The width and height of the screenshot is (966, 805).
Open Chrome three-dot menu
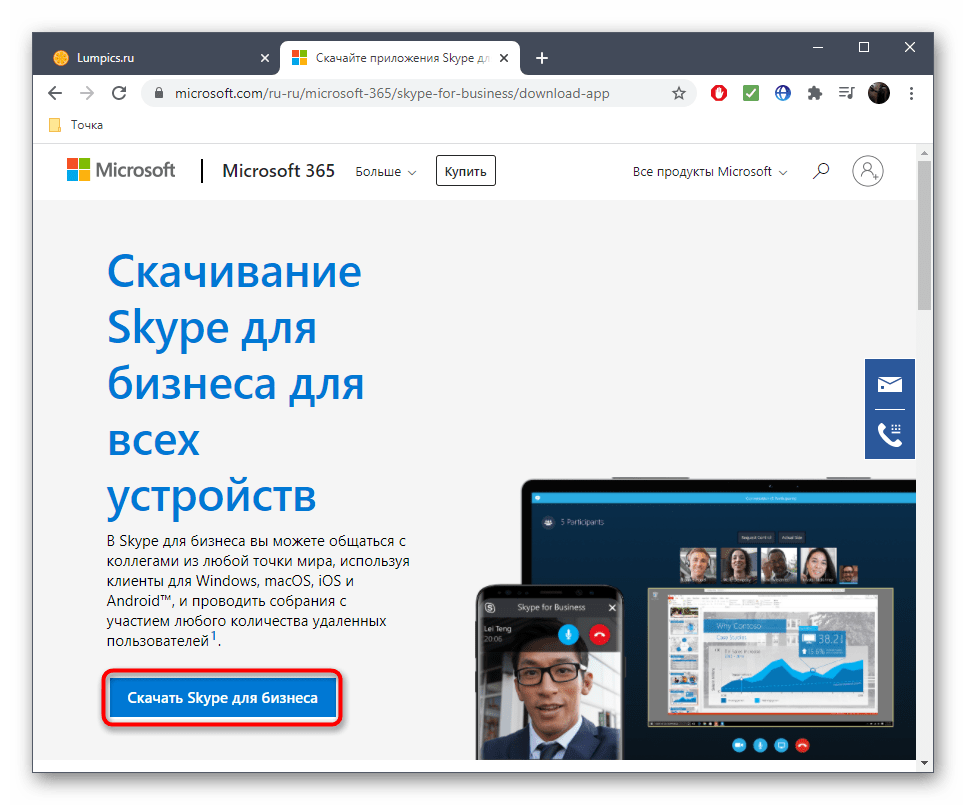(x=911, y=94)
